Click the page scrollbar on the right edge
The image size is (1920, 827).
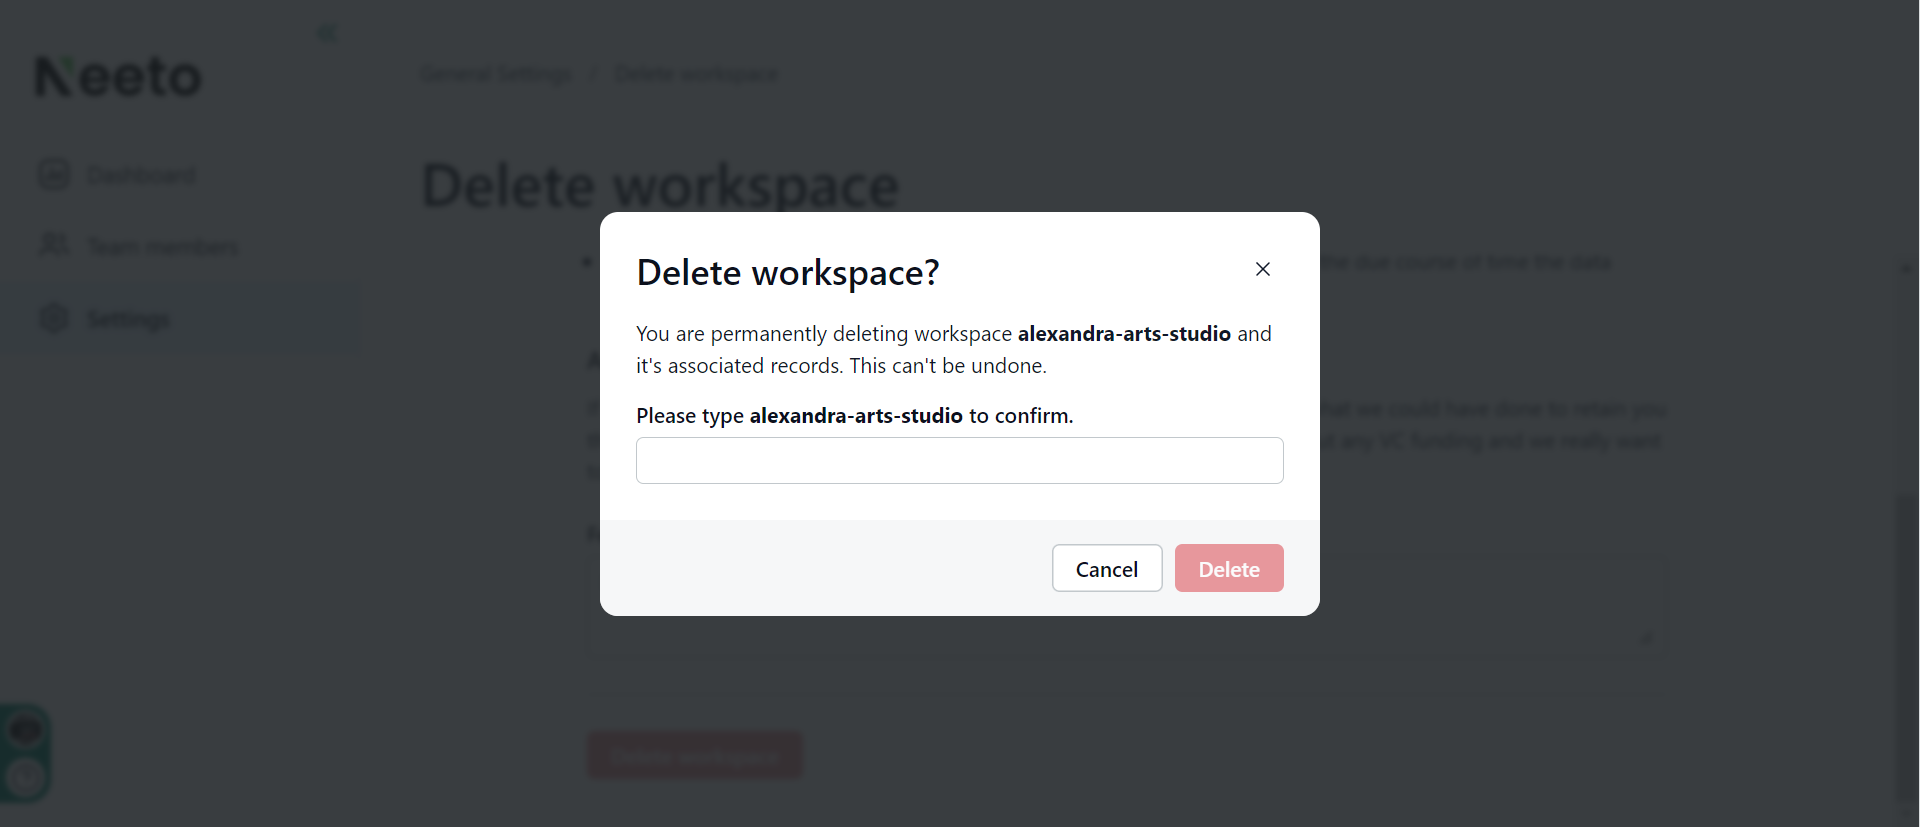[x=1906, y=600]
